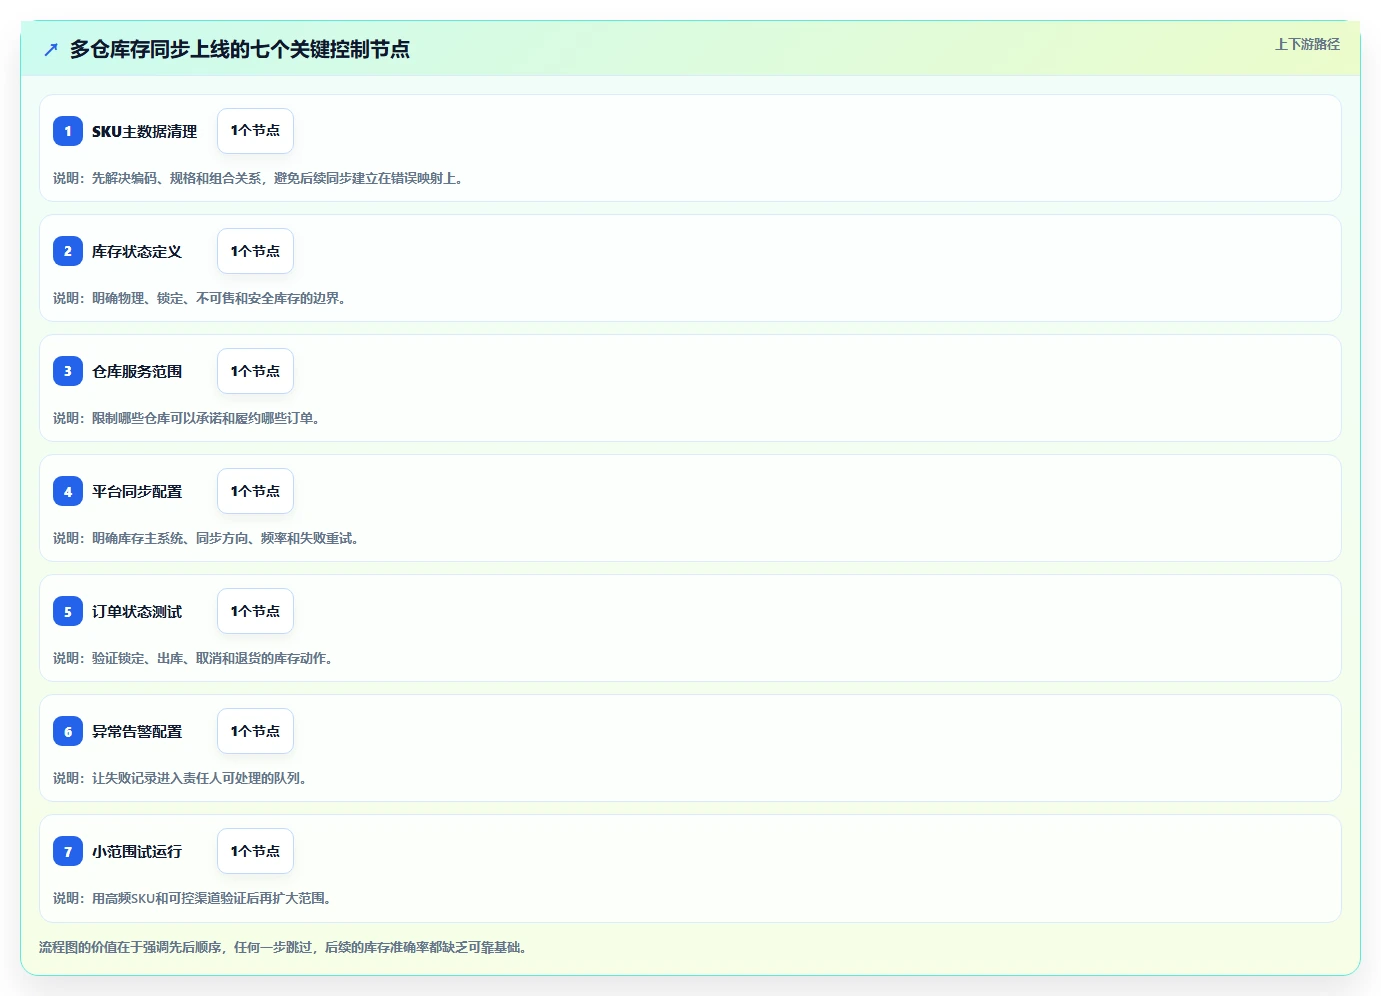Click step number 1 badge
Image resolution: width=1381 pixels, height=996 pixels.
point(68,131)
